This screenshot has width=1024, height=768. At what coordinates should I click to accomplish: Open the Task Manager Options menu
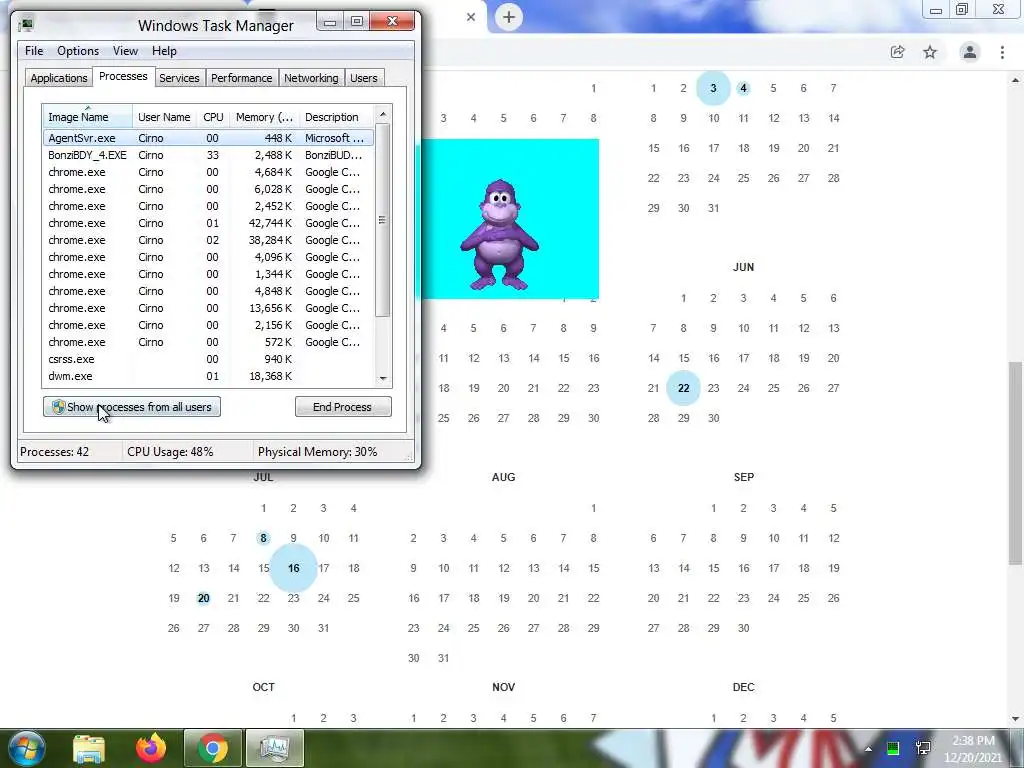78,51
